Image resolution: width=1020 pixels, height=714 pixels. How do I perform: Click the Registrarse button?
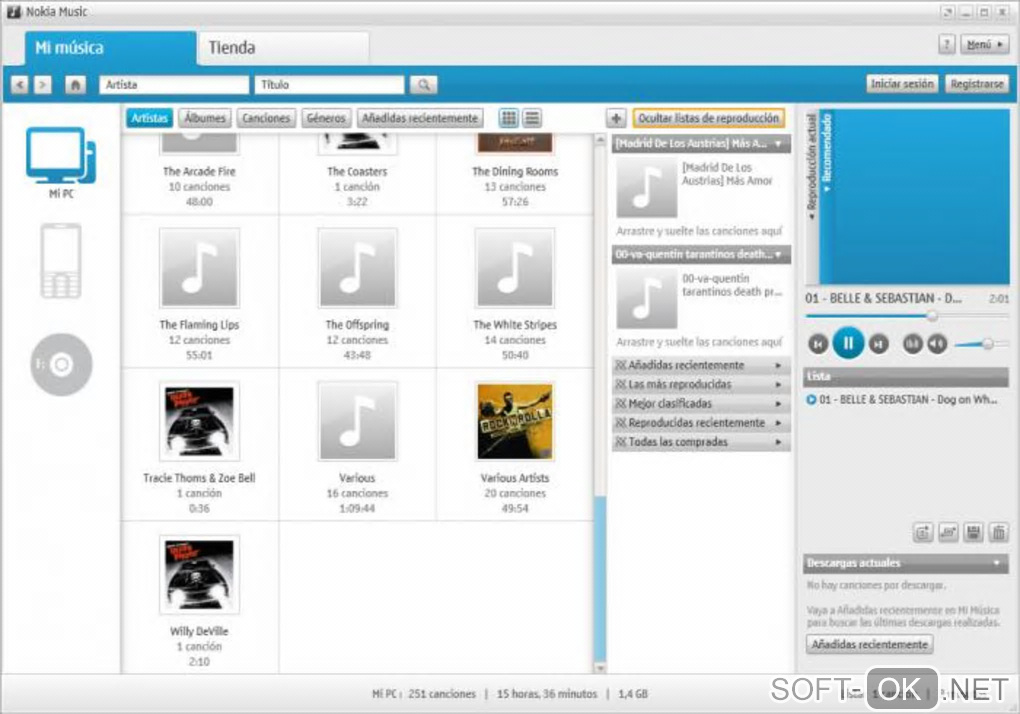[x=976, y=84]
